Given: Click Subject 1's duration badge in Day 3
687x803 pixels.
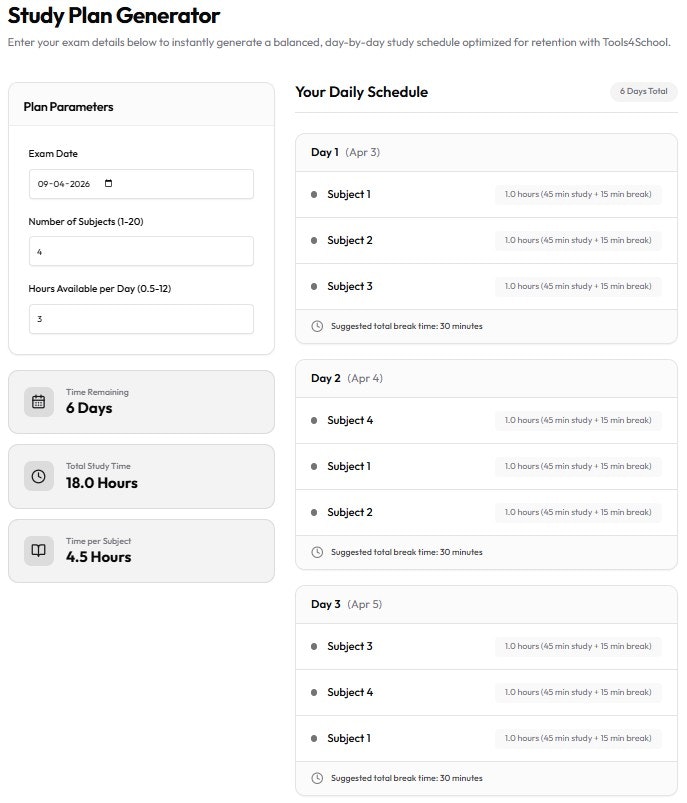Looking at the screenshot, I should pyautogui.click(x=578, y=738).
